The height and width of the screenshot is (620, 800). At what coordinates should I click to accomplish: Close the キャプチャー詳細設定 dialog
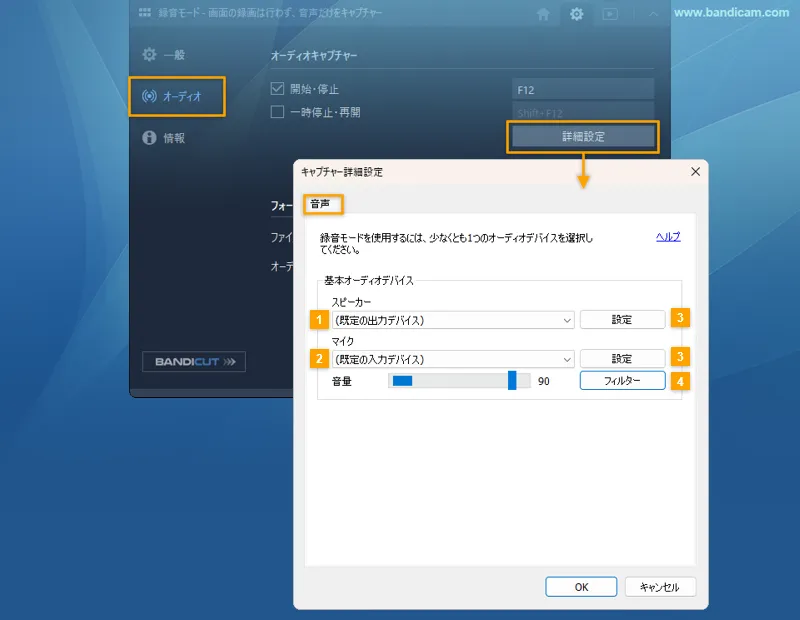pyautogui.click(x=695, y=172)
